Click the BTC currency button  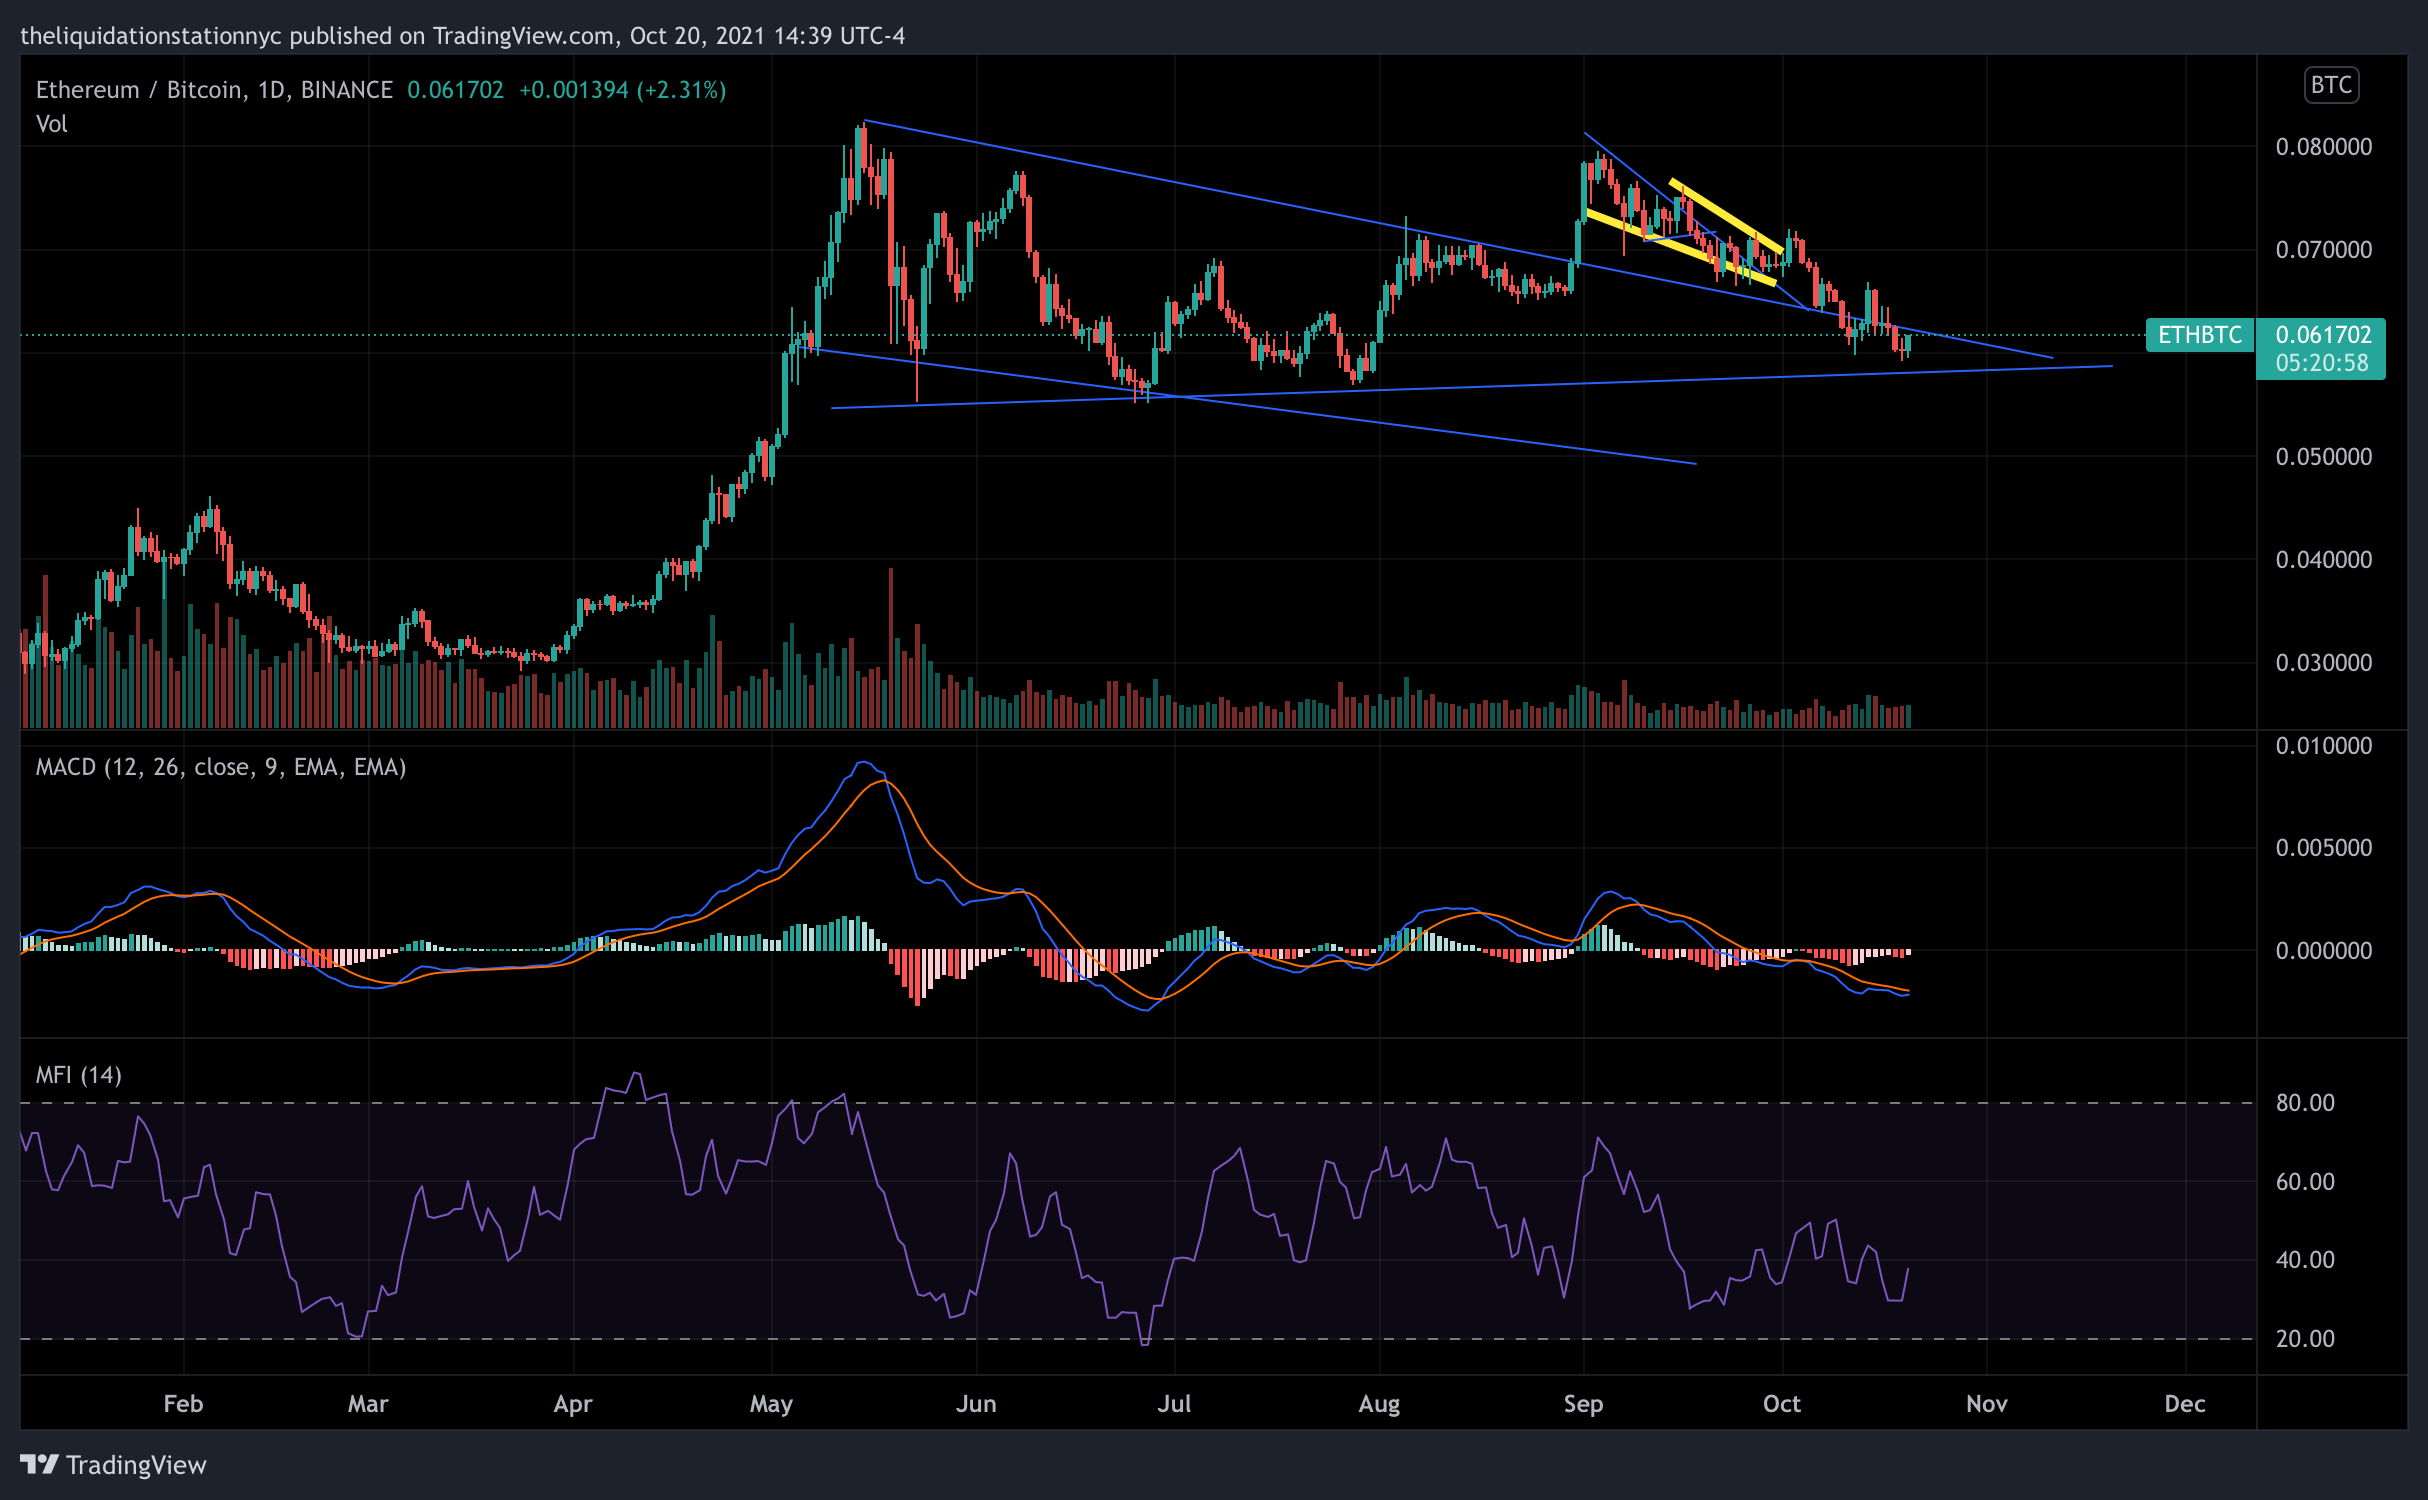point(2330,85)
